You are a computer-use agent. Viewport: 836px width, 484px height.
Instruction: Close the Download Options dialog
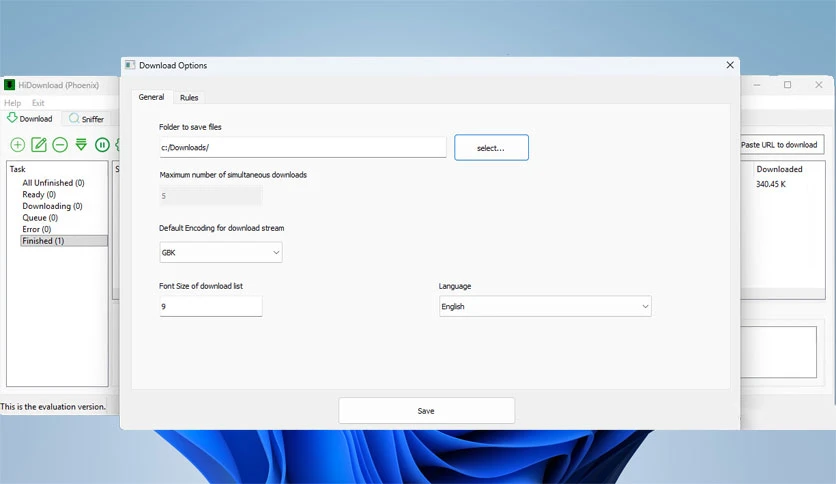point(730,65)
